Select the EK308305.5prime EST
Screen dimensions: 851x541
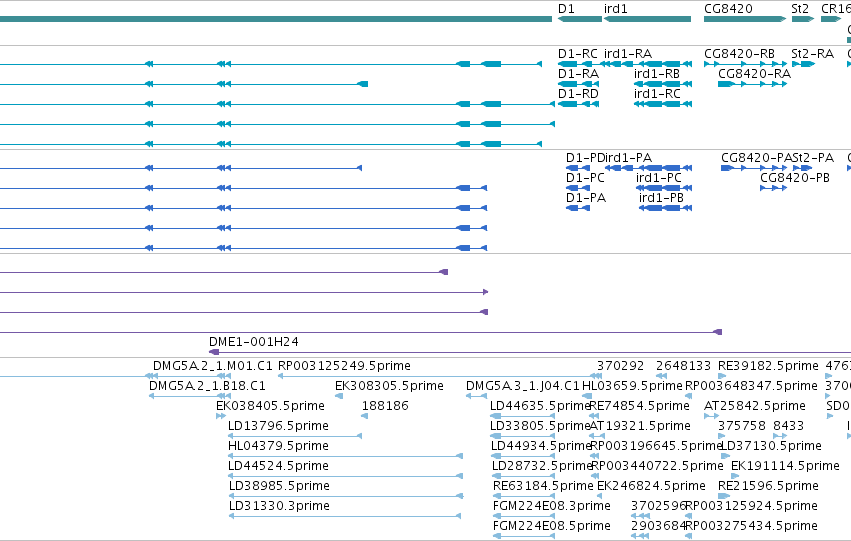tap(389, 386)
